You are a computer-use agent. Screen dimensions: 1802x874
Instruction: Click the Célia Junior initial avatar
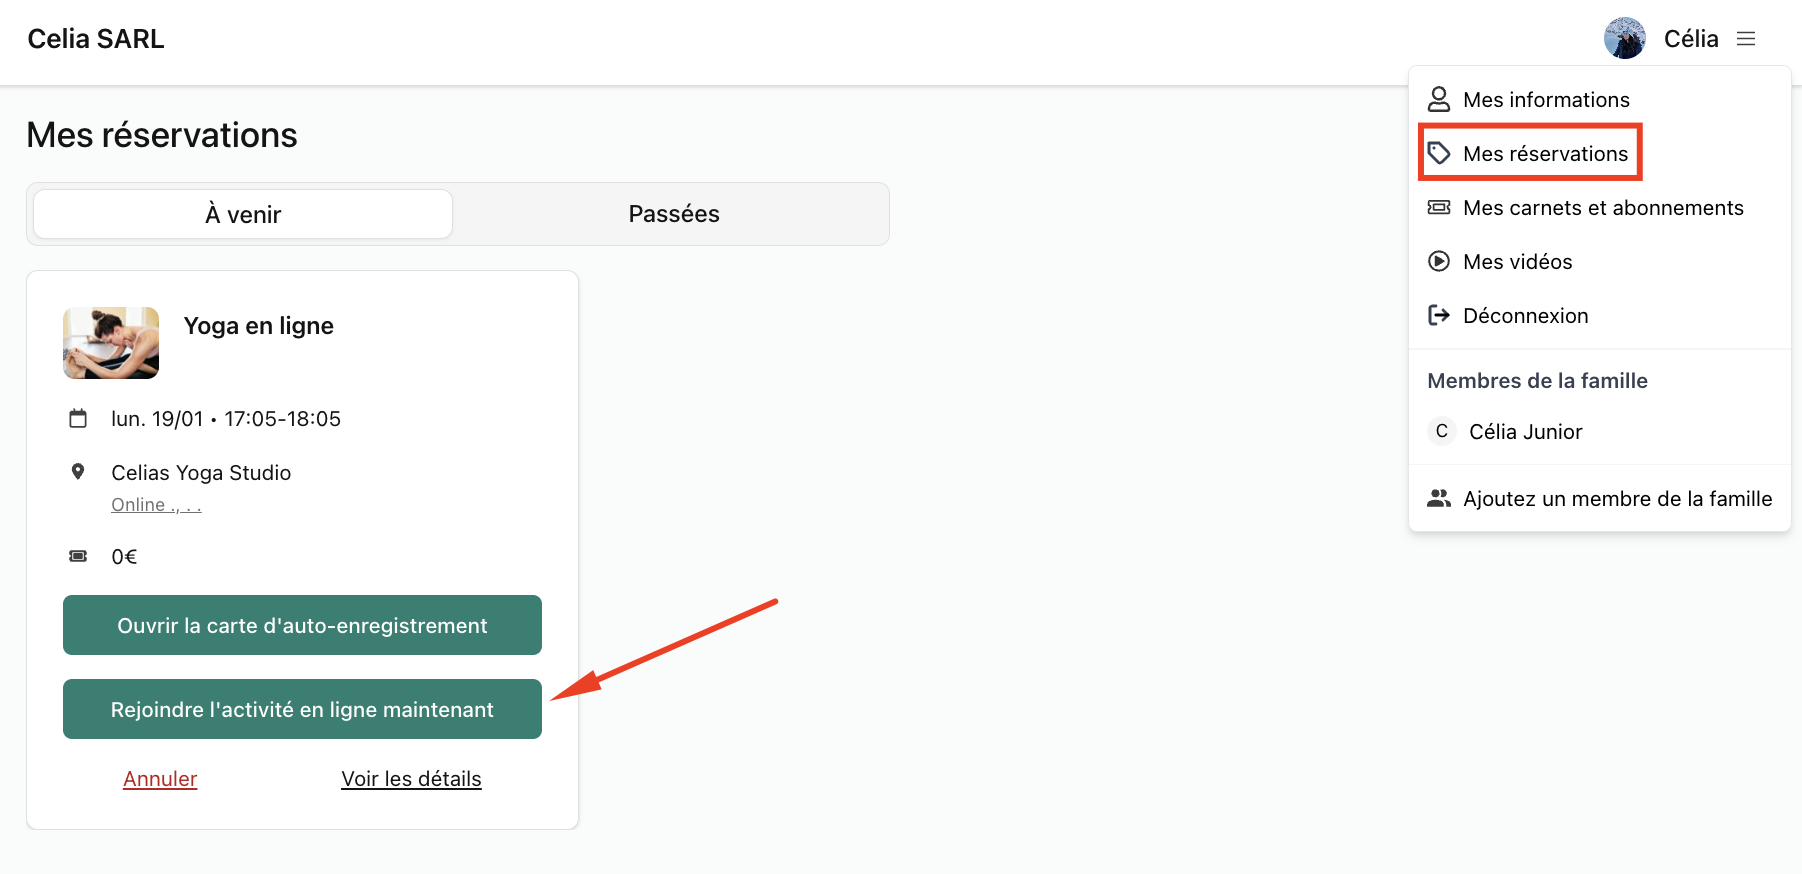click(x=1441, y=431)
